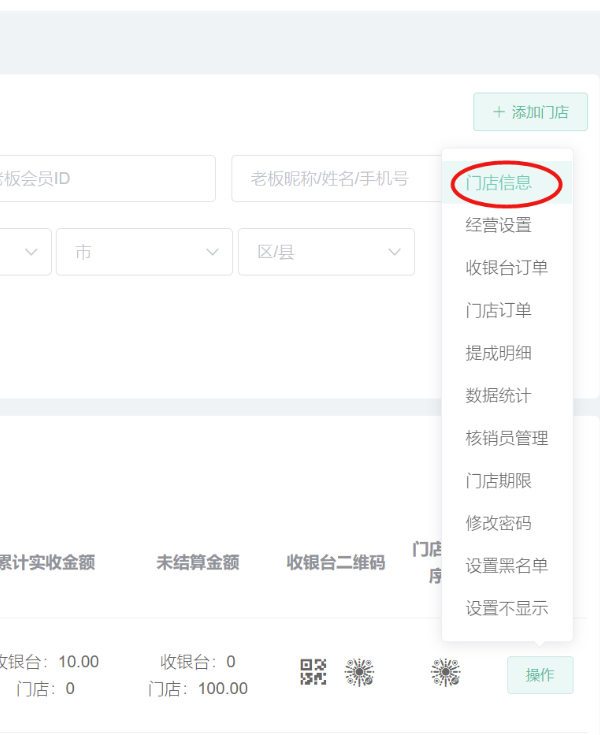This screenshot has width=600, height=735.
Task: Expand the 市 city dropdown
Action: click(144, 252)
